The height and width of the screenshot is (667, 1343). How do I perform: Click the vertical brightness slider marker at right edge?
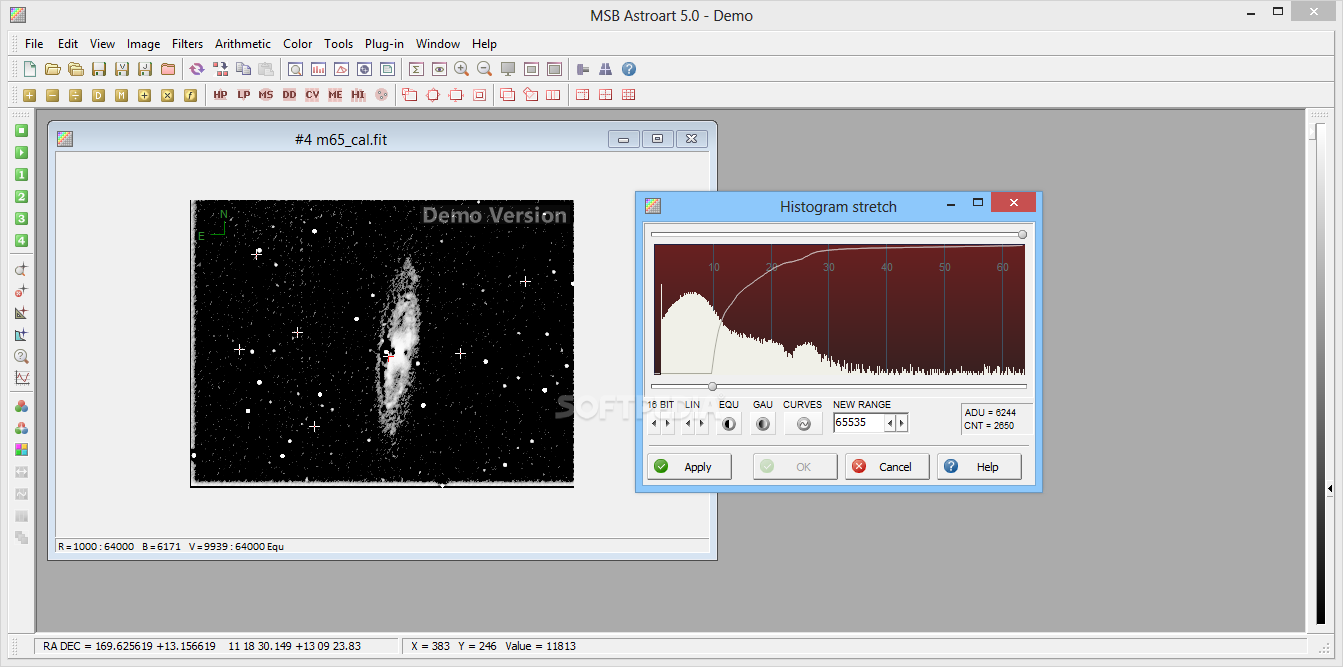pyautogui.click(x=1329, y=488)
